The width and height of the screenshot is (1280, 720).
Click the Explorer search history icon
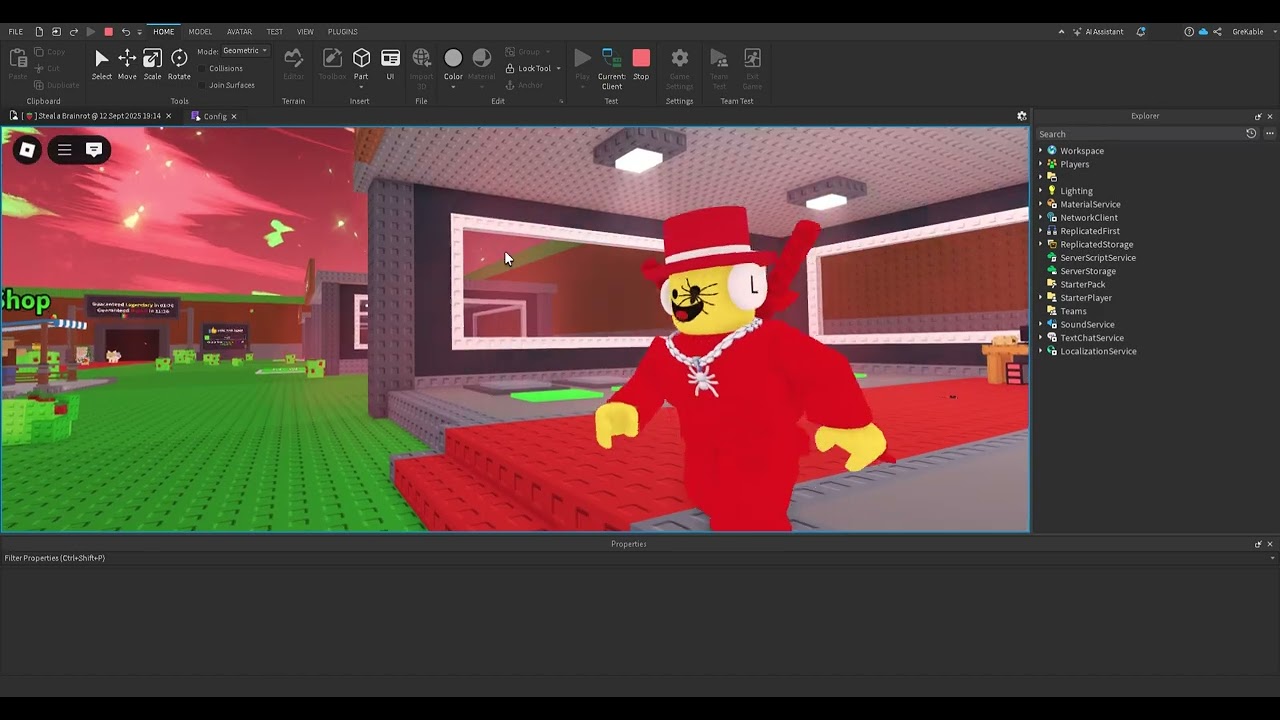point(1251,133)
